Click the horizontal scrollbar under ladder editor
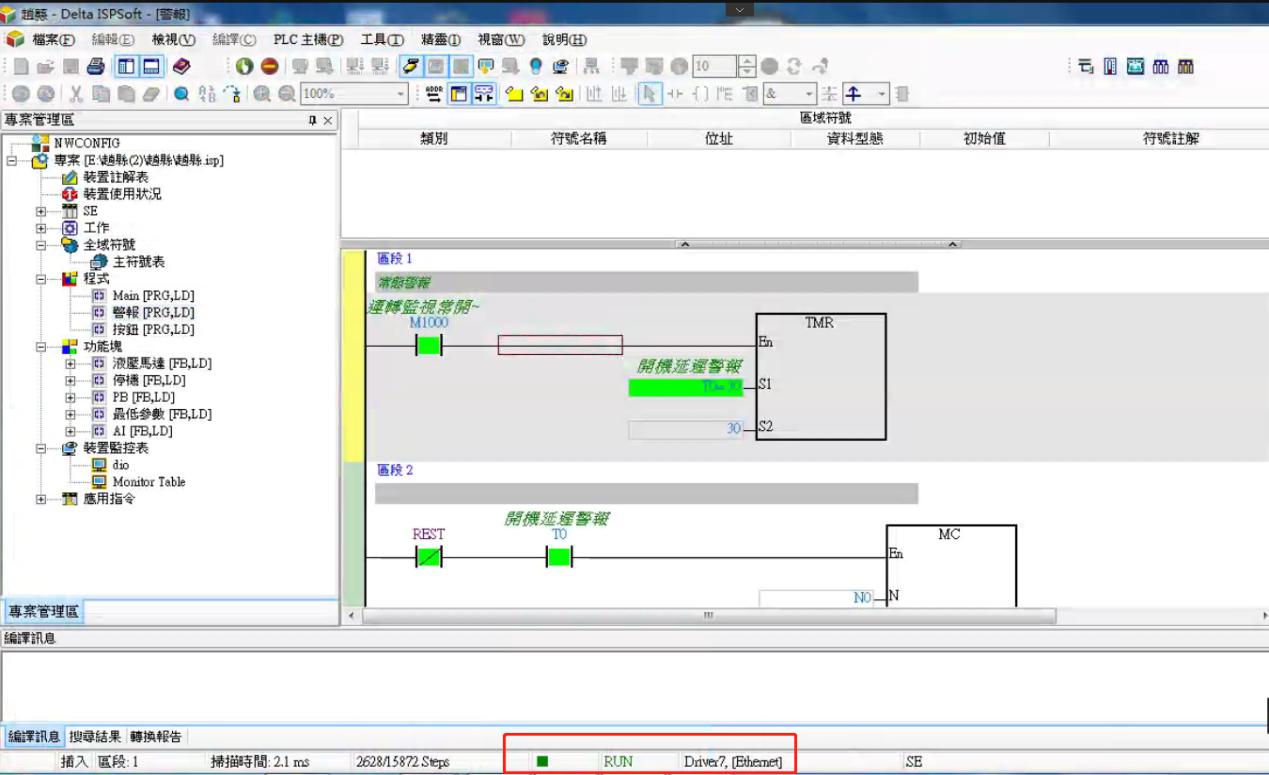 (x=707, y=615)
